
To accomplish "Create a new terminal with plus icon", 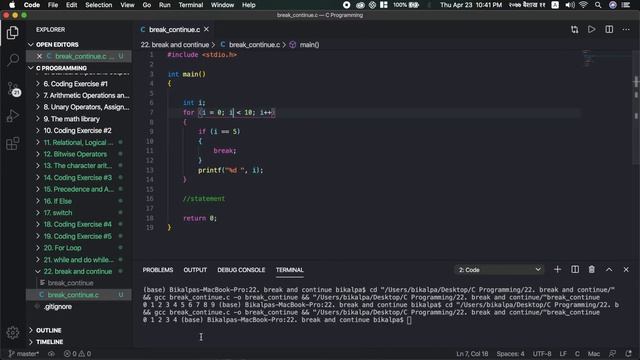I will [x=557, y=269].
